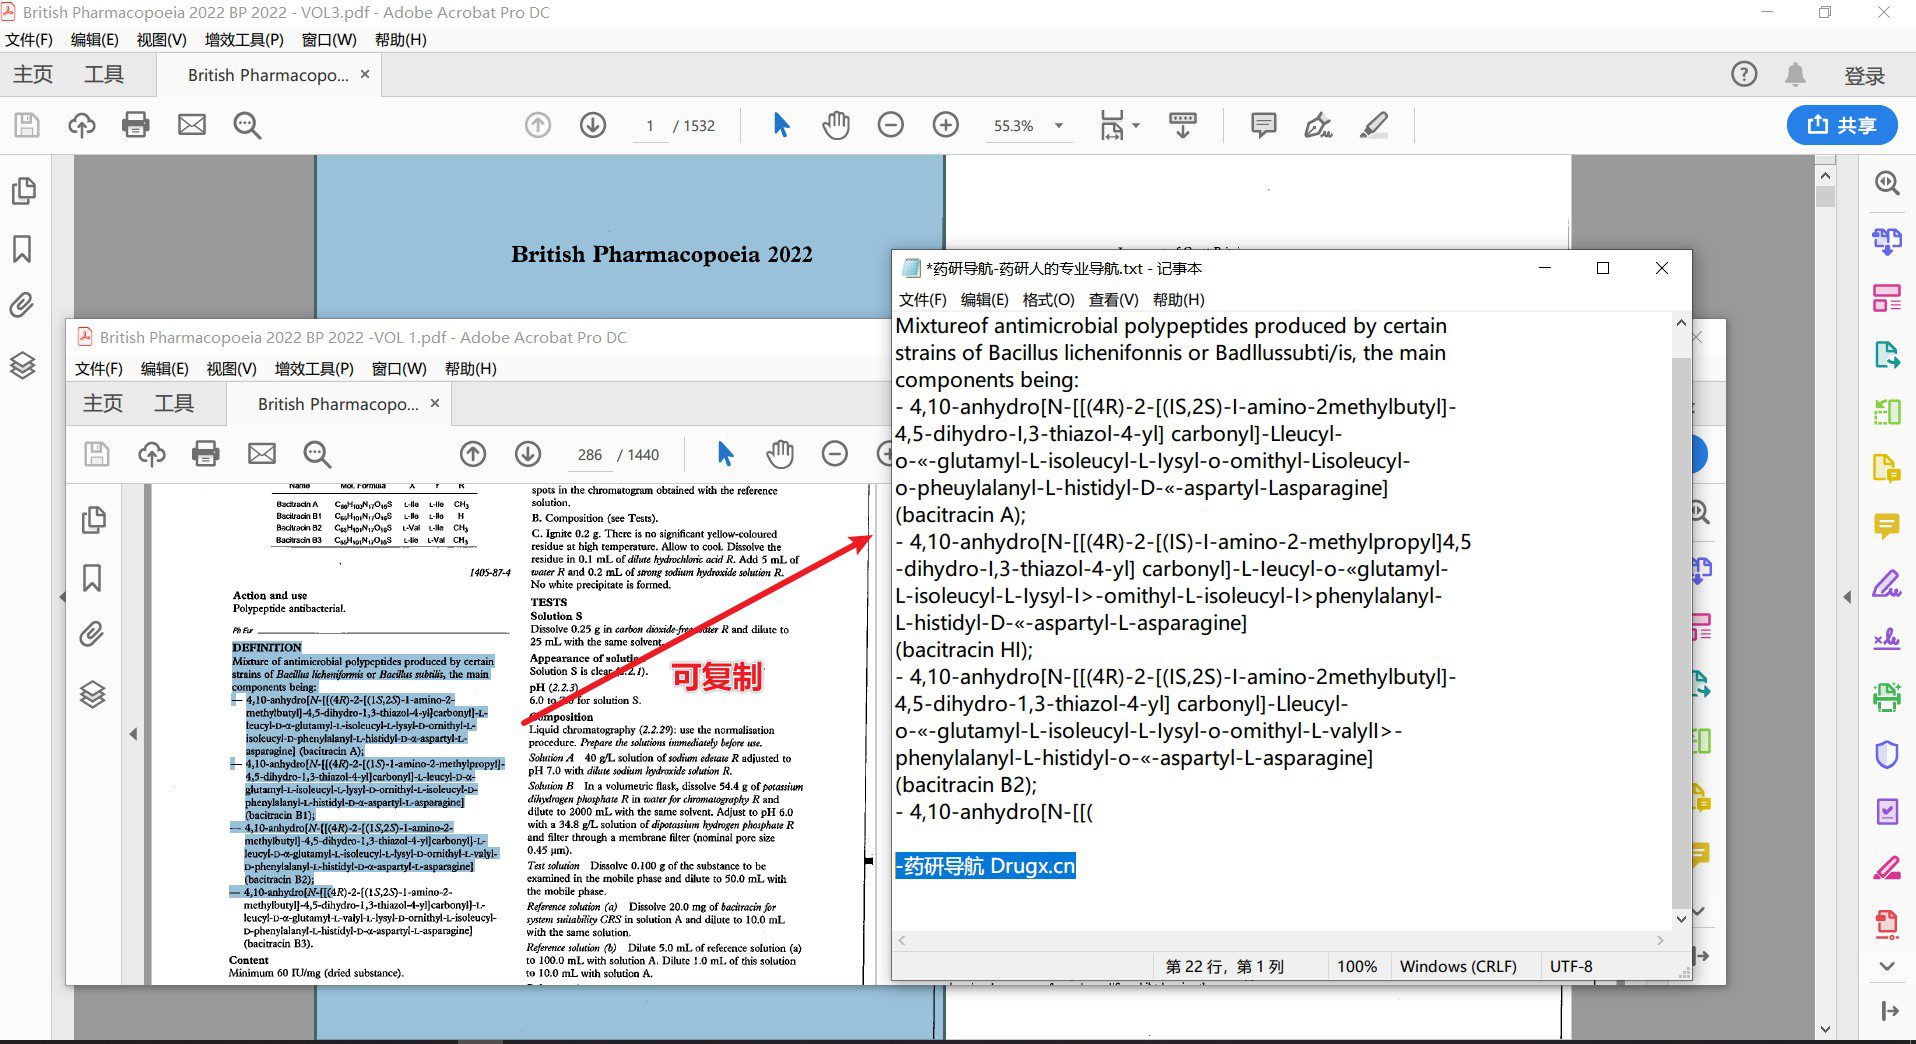This screenshot has height=1044, width=1916.
Task: Show more tools chevron in right pane
Action: (x=1887, y=966)
